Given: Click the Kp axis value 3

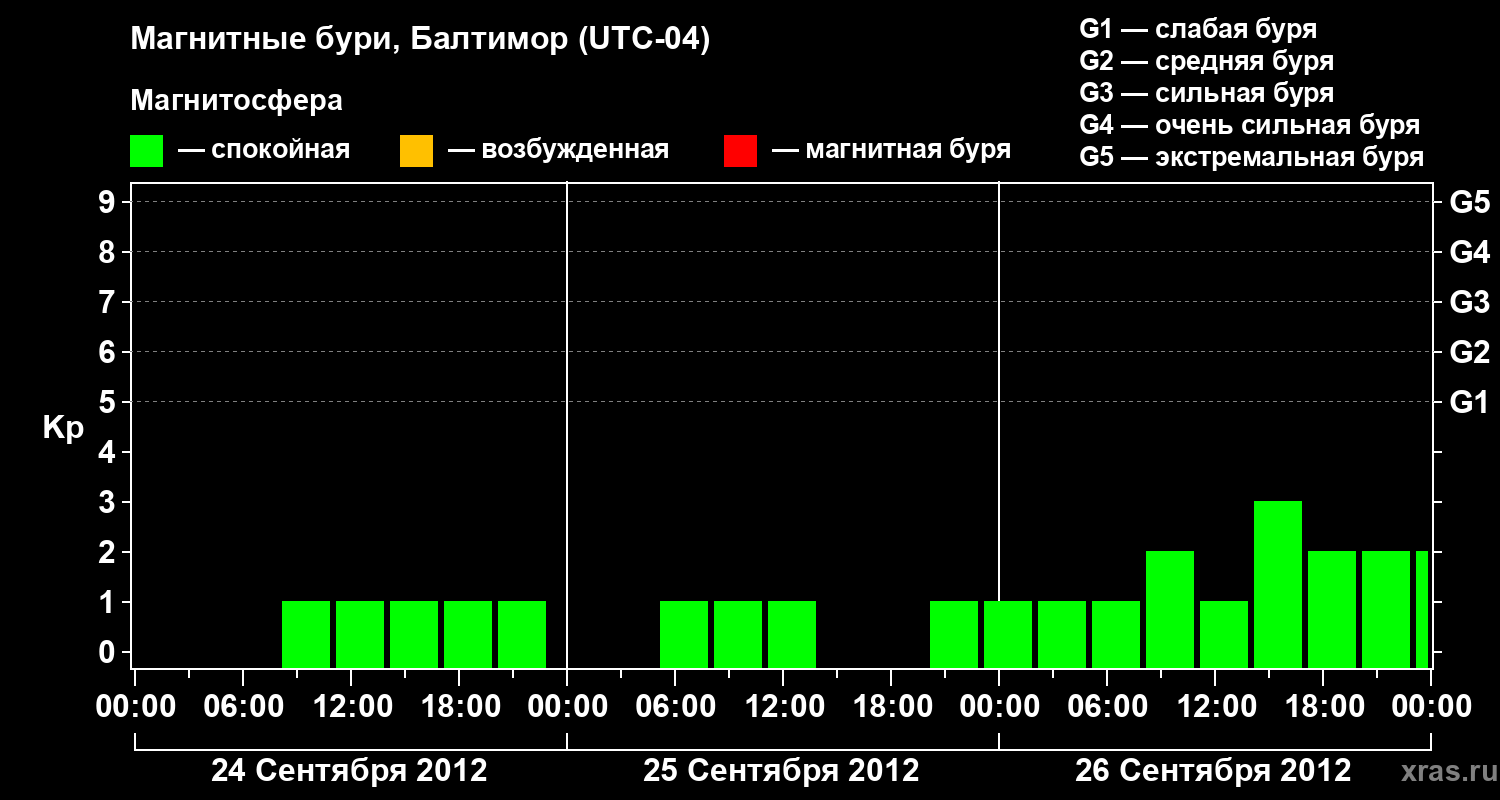Looking at the screenshot, I should click(109, 502).
